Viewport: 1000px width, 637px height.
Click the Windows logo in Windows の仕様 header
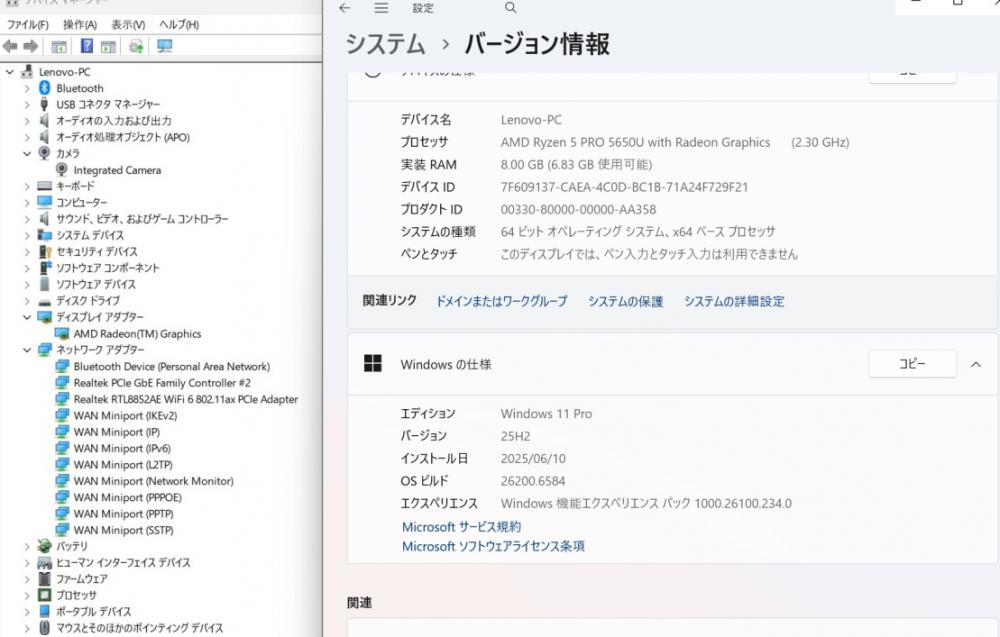[372, 363]
